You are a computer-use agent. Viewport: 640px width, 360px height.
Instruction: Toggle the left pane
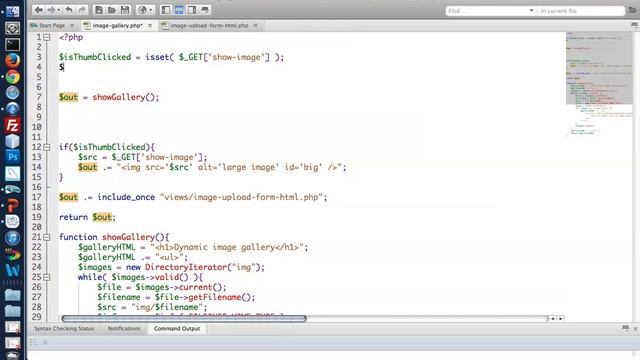pyautogui.click(x=166, y=10)
